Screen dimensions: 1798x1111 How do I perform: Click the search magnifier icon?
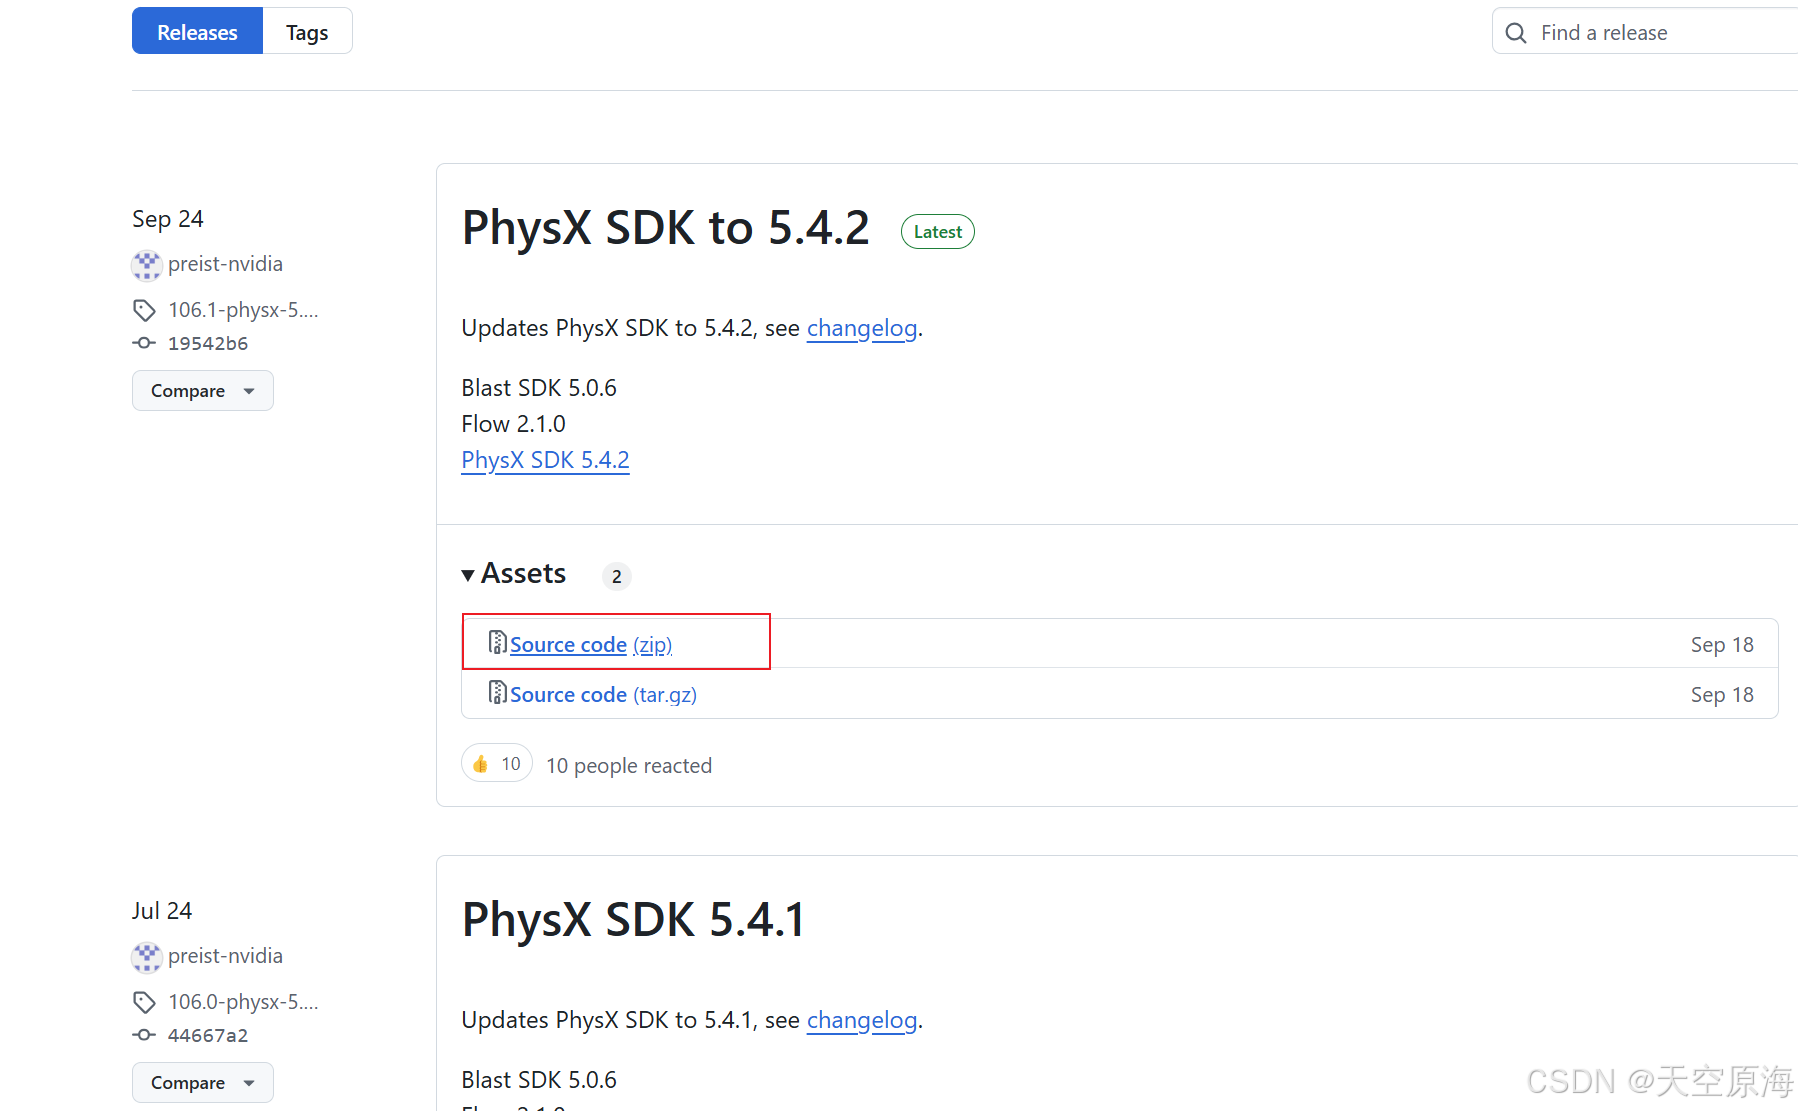click(1516, 33)
